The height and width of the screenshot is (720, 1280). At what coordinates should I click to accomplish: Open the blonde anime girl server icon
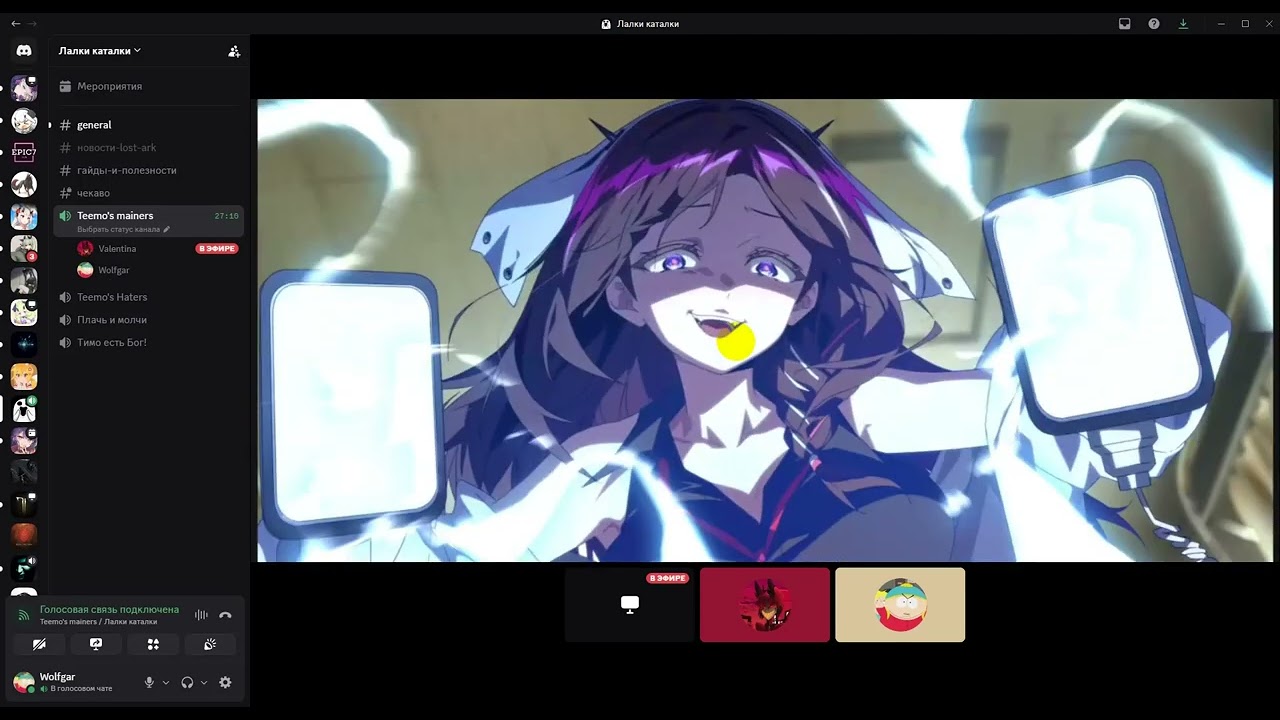pos(24,376)
